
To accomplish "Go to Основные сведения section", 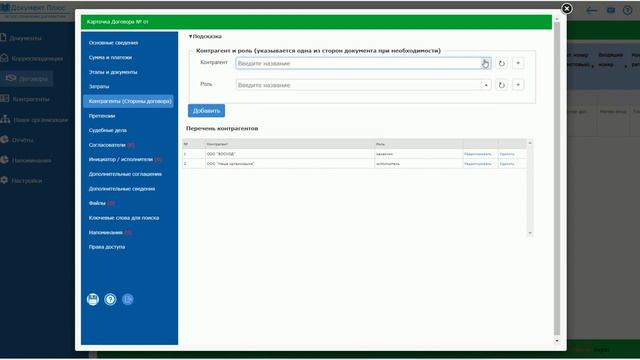I will point(113,43).
